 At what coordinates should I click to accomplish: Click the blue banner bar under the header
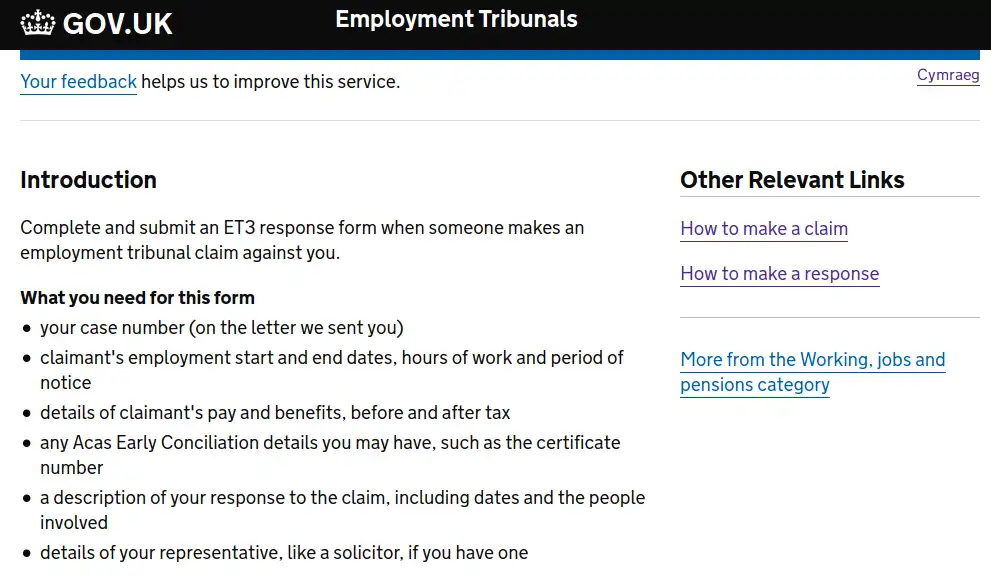tap(499, 55)
